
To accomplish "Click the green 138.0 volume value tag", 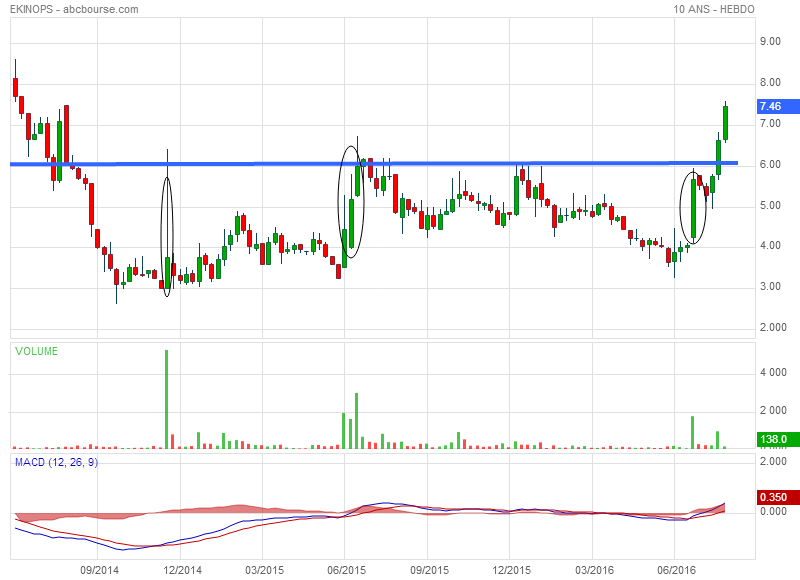I will click(x=779, y=439).
